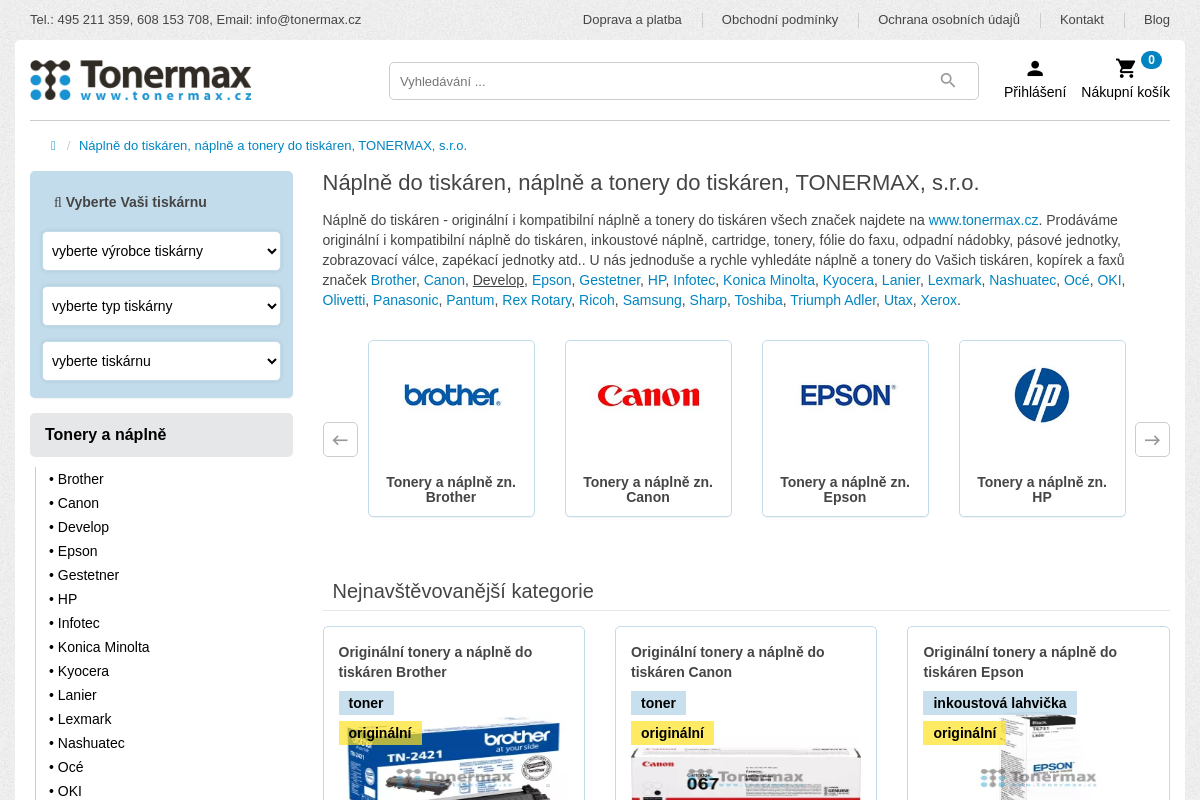
Task: Open the 'vyberte typ tiskárny' dropdown
Action: [x=161, y=306]
